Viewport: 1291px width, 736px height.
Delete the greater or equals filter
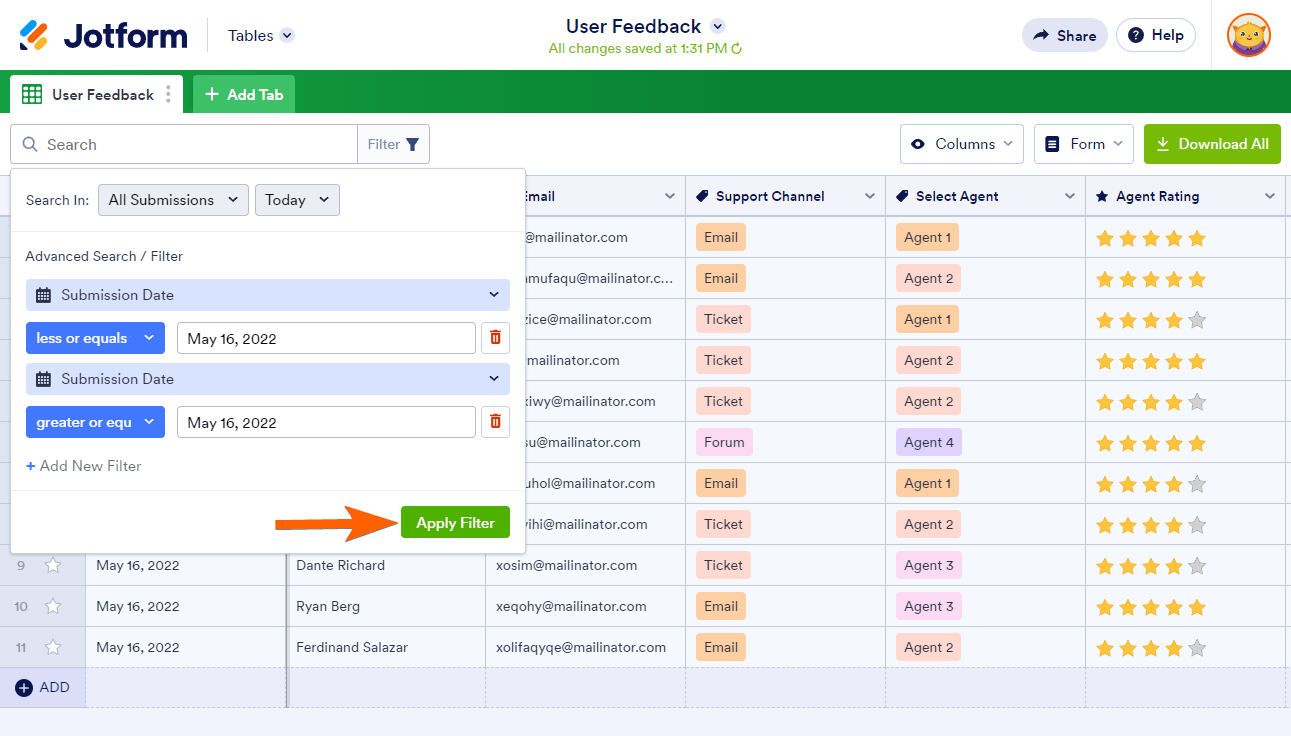[x=495, y=422]
